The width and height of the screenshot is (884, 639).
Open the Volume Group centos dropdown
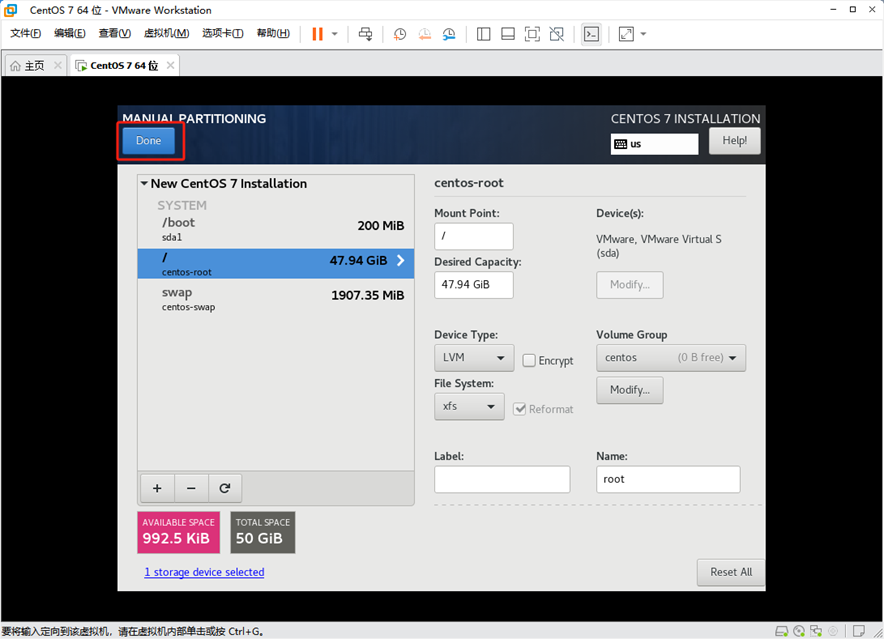pos(671,358)
